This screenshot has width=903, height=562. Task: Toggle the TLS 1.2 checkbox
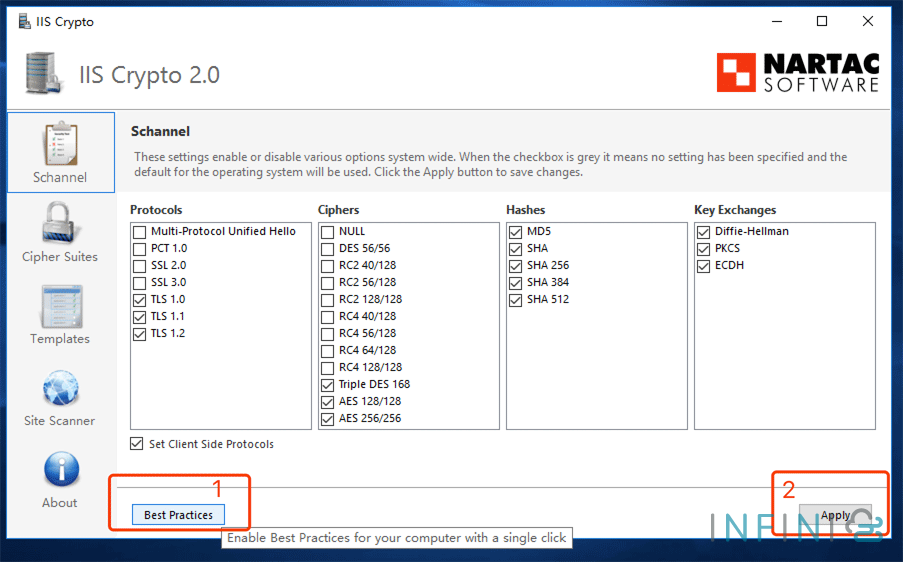point(139,334)
